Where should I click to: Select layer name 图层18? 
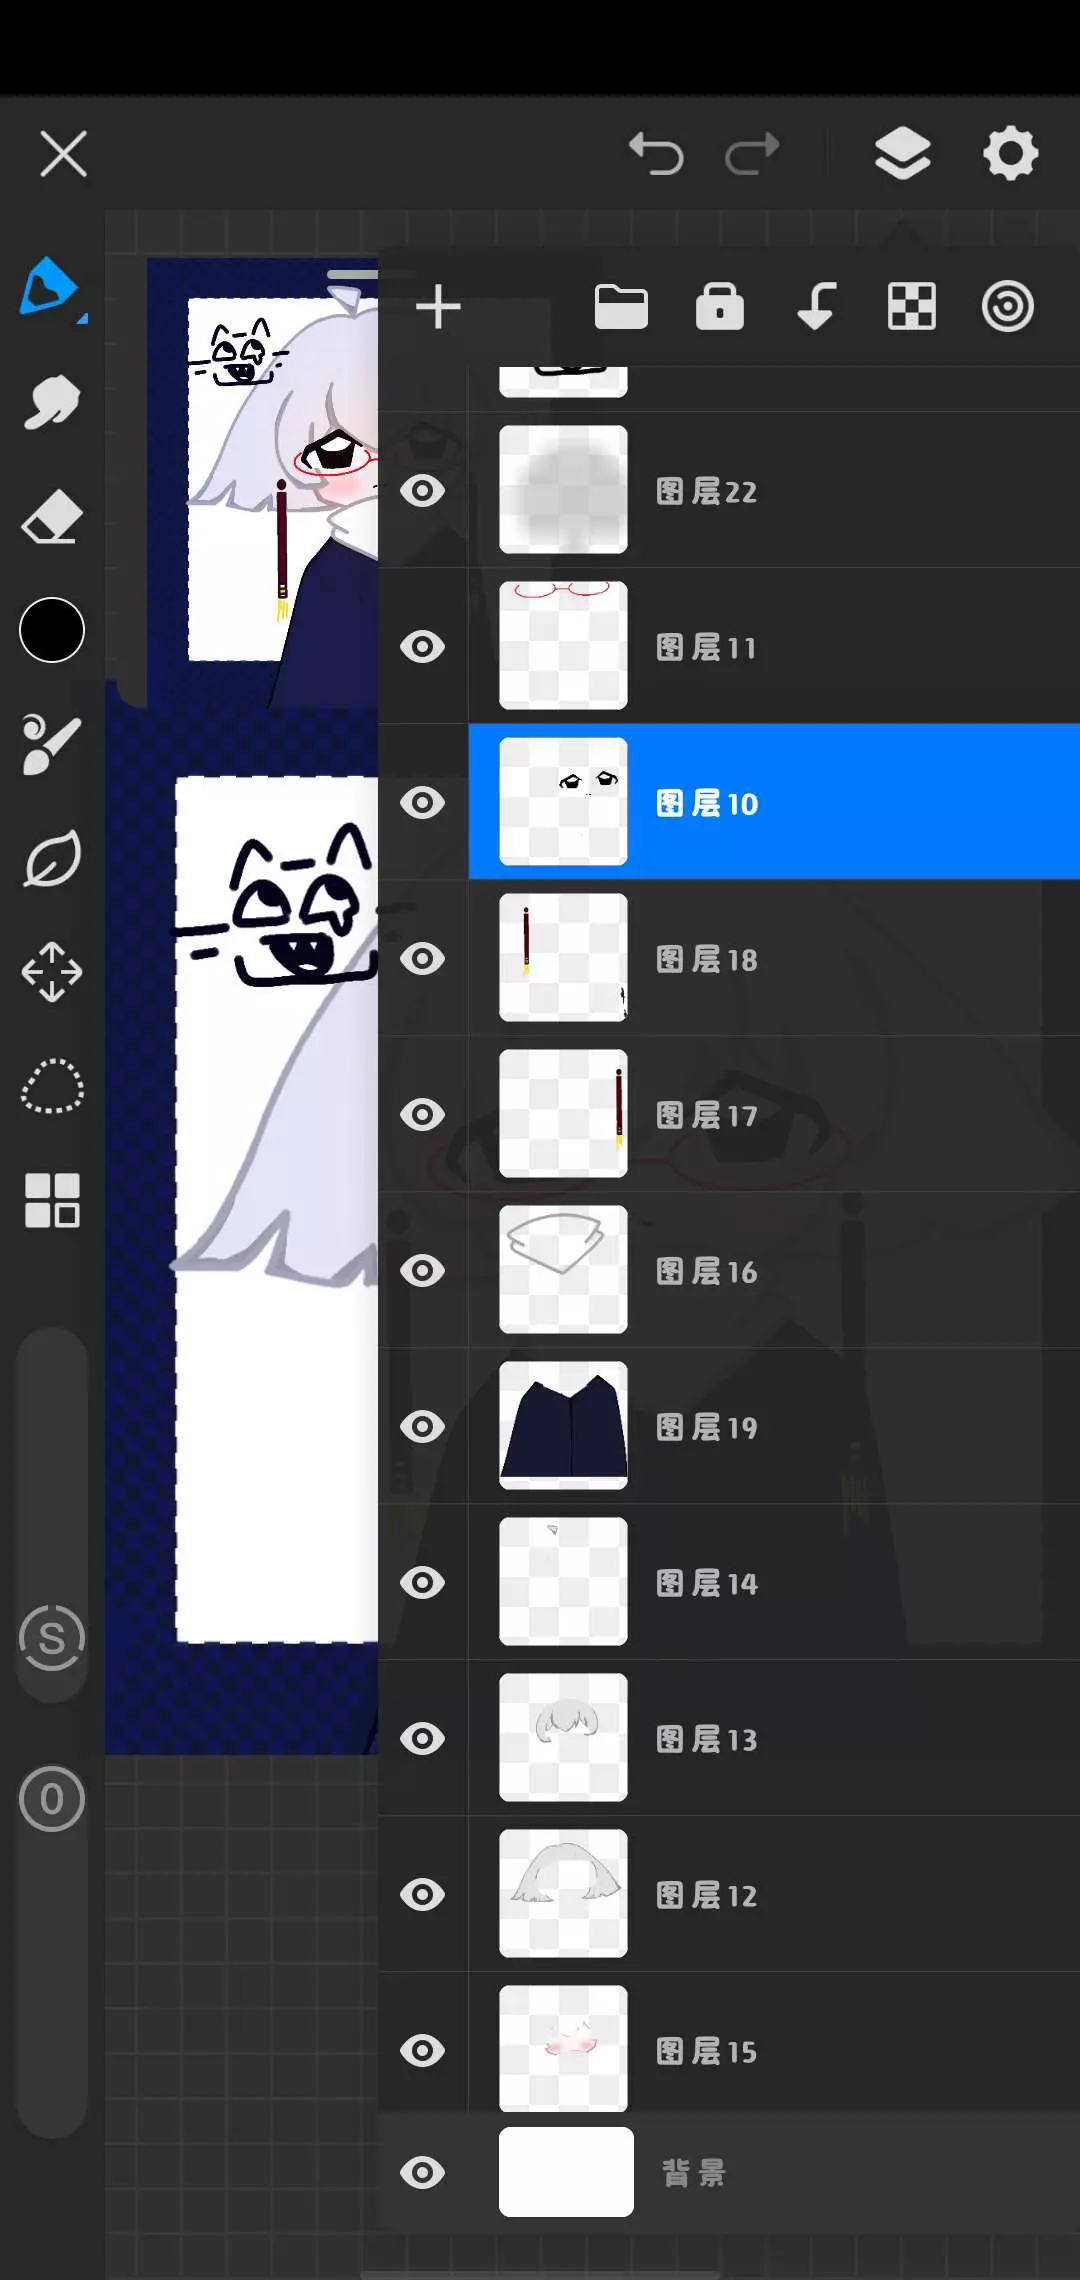pos(706,959)
